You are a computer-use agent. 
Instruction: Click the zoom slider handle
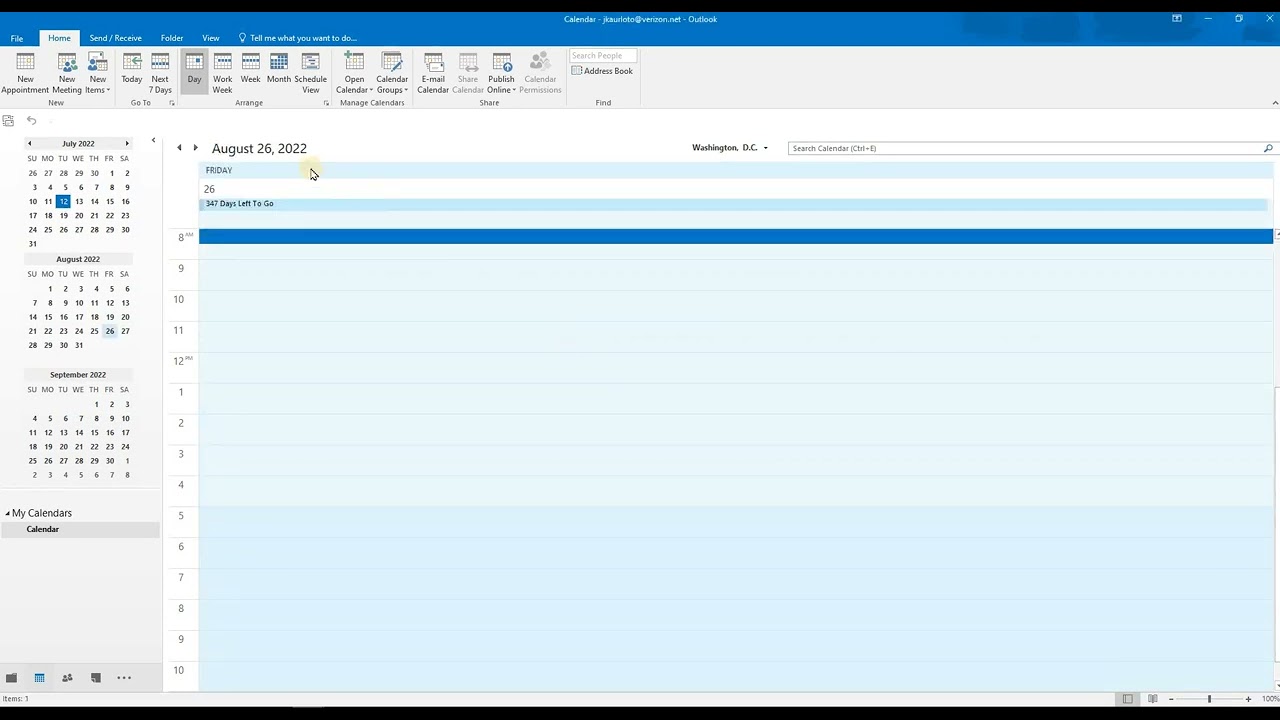pos(1209,699)
